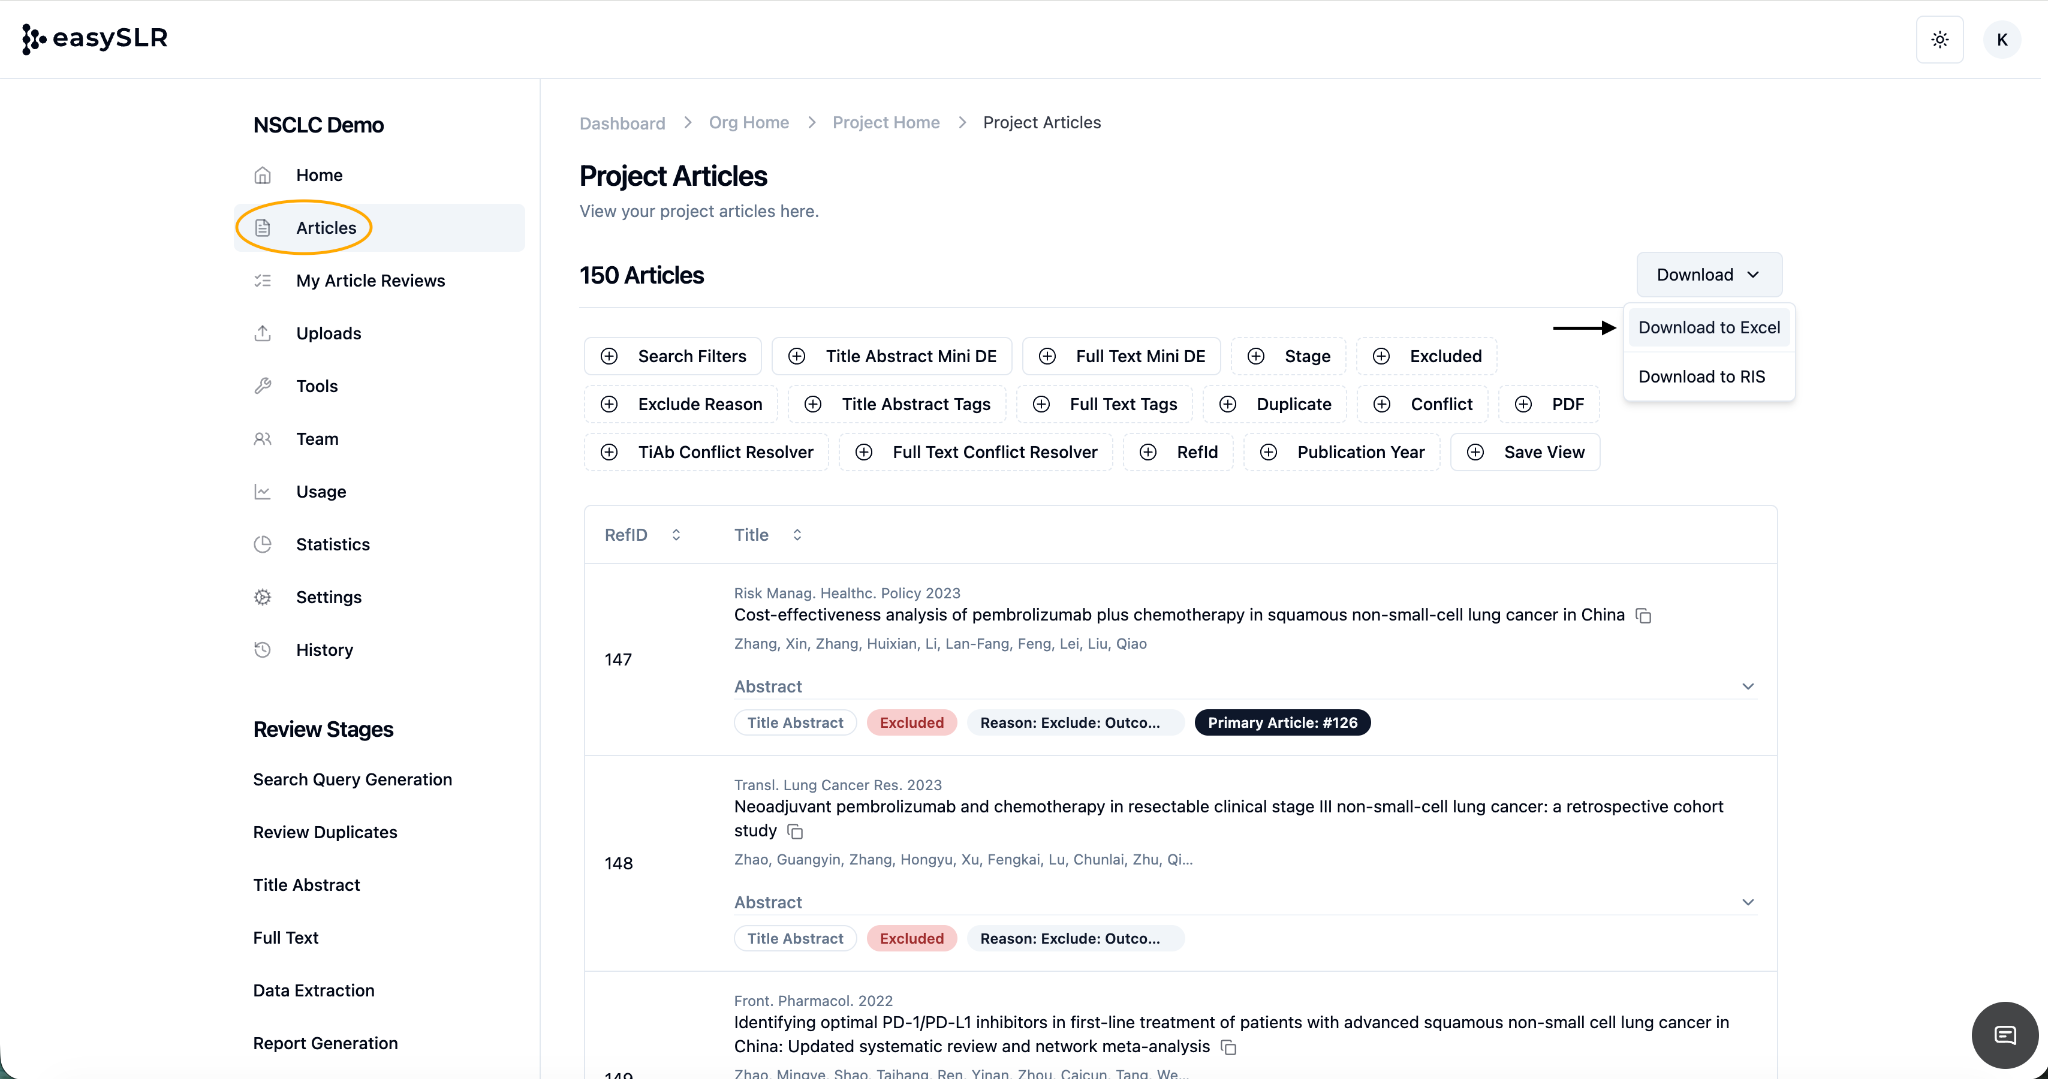Screen dimensions: 2048x1079
Task: Toggle the light/dark theme sun icon
Action: coord(1939,40)
